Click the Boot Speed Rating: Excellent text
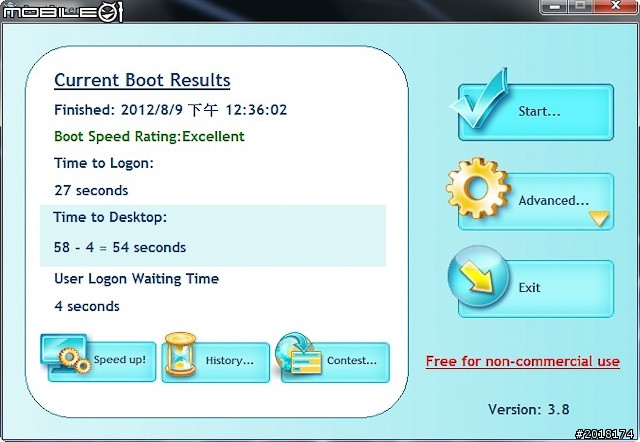 (149, 136)
